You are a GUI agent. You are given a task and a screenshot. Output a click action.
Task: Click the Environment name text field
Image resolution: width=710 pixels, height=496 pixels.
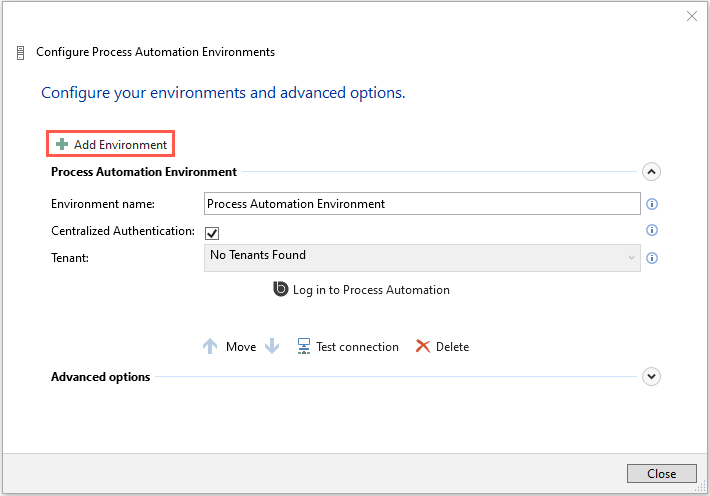421,204
